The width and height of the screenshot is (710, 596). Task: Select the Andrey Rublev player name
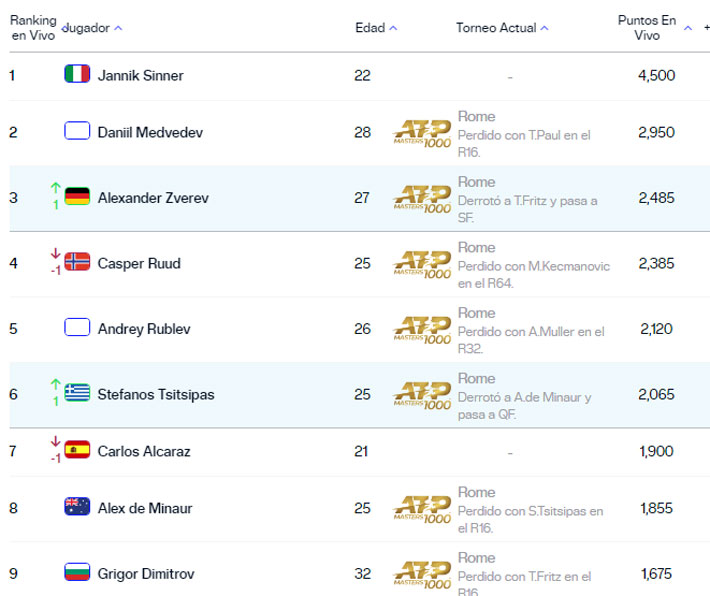144,329
